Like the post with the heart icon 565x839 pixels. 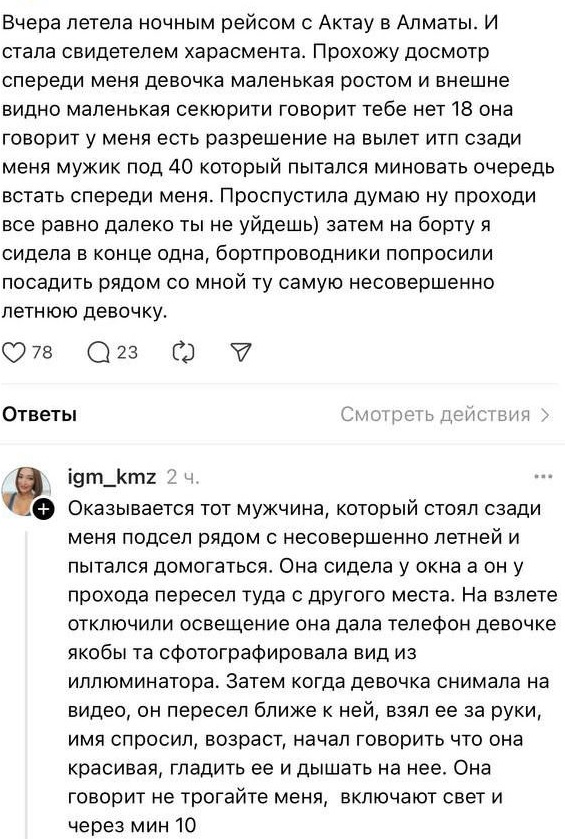14,353
